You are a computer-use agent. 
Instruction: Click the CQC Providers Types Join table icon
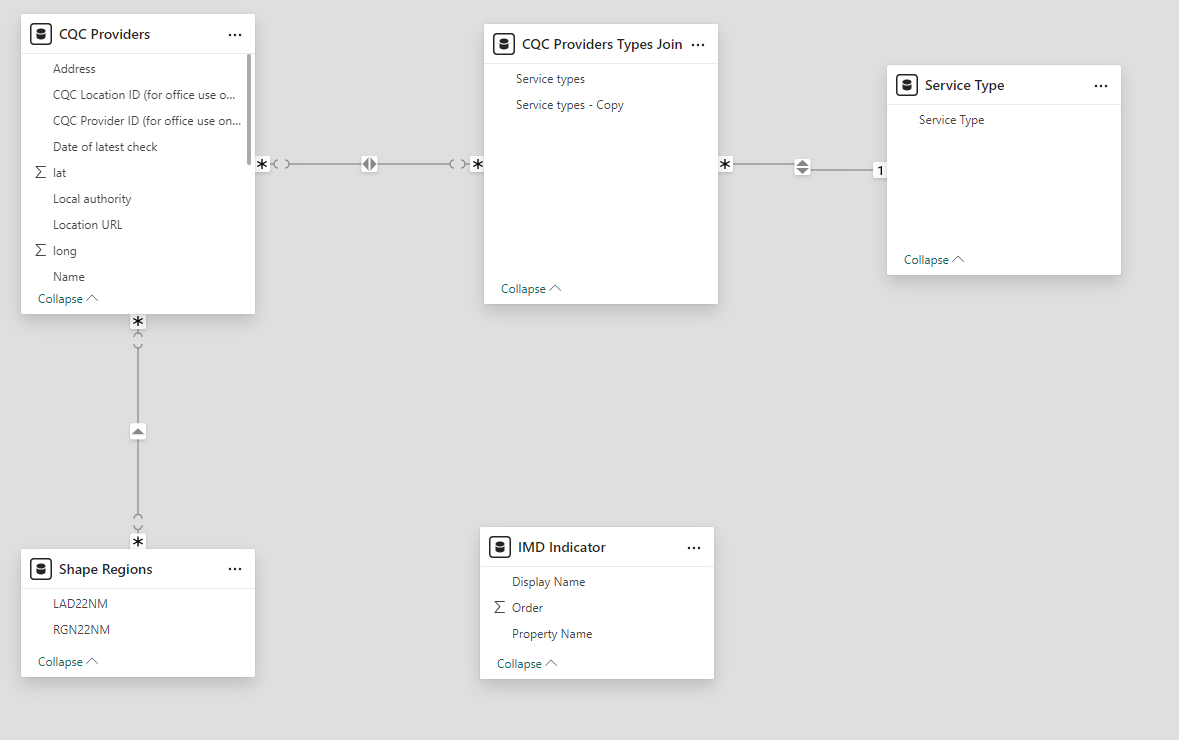[504, 44]
